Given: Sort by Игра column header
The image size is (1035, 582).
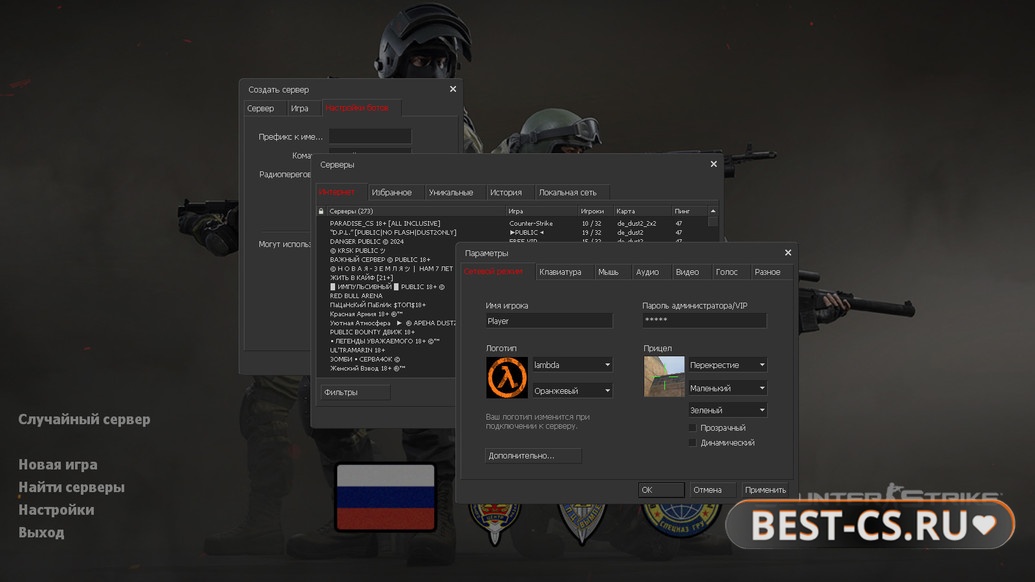Looking at the screenshot, I should point(542,211).
